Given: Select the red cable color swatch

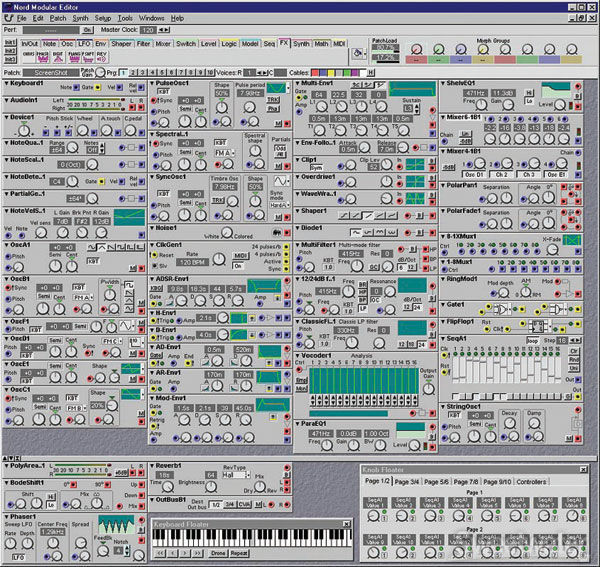Looking at the screenshot, I should pyautogui.click(x=315, y=72).
